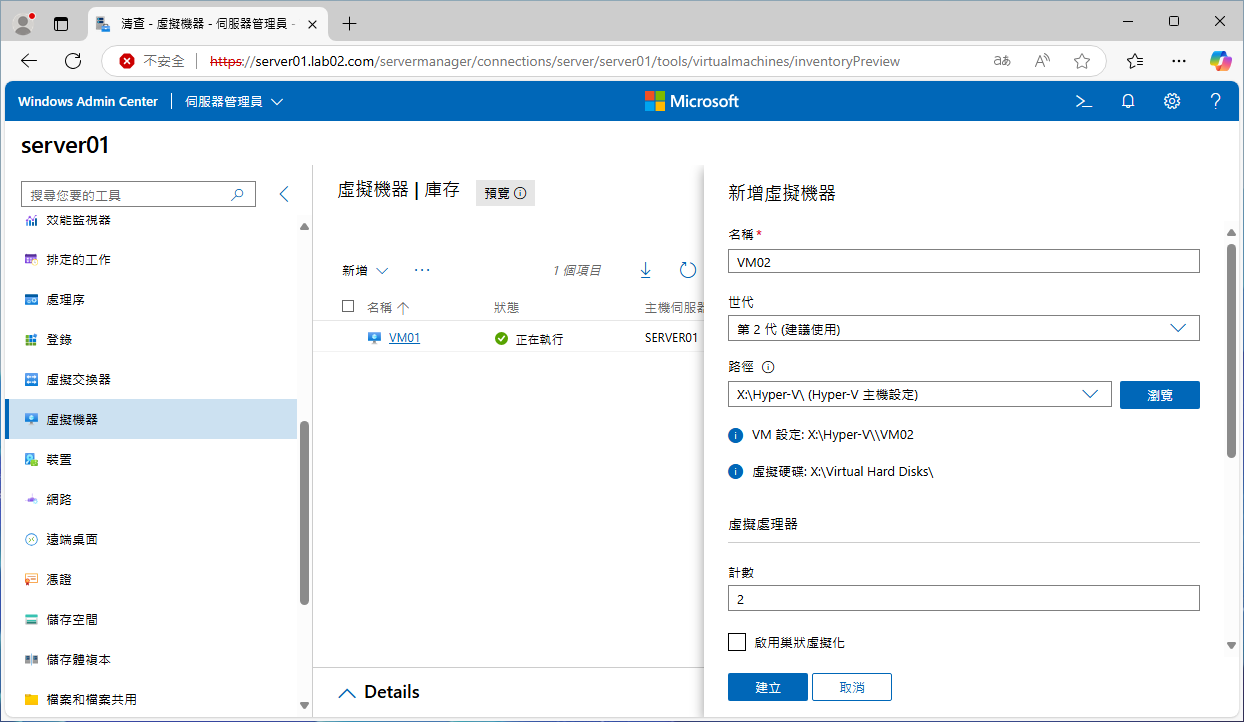Open 效能監視器 tool in sidebar

[x=152, y=220]
